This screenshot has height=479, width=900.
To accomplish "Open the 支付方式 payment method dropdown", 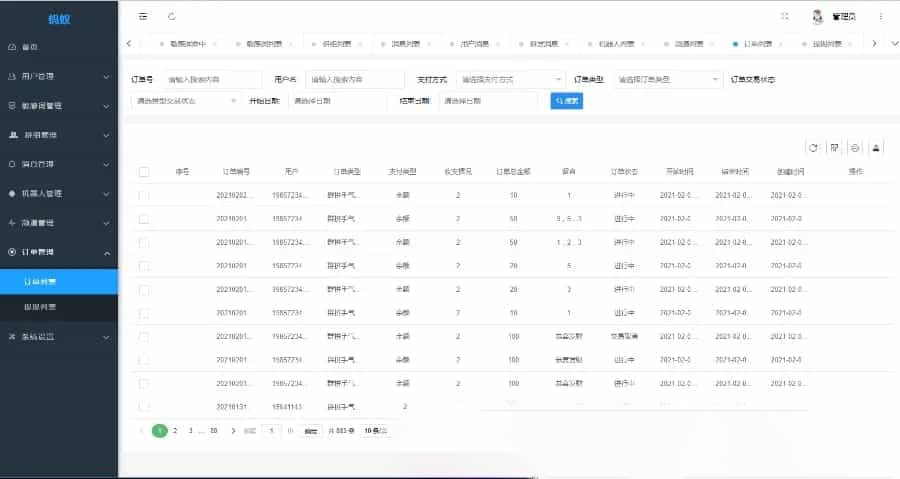I will [x=510, y=79].
